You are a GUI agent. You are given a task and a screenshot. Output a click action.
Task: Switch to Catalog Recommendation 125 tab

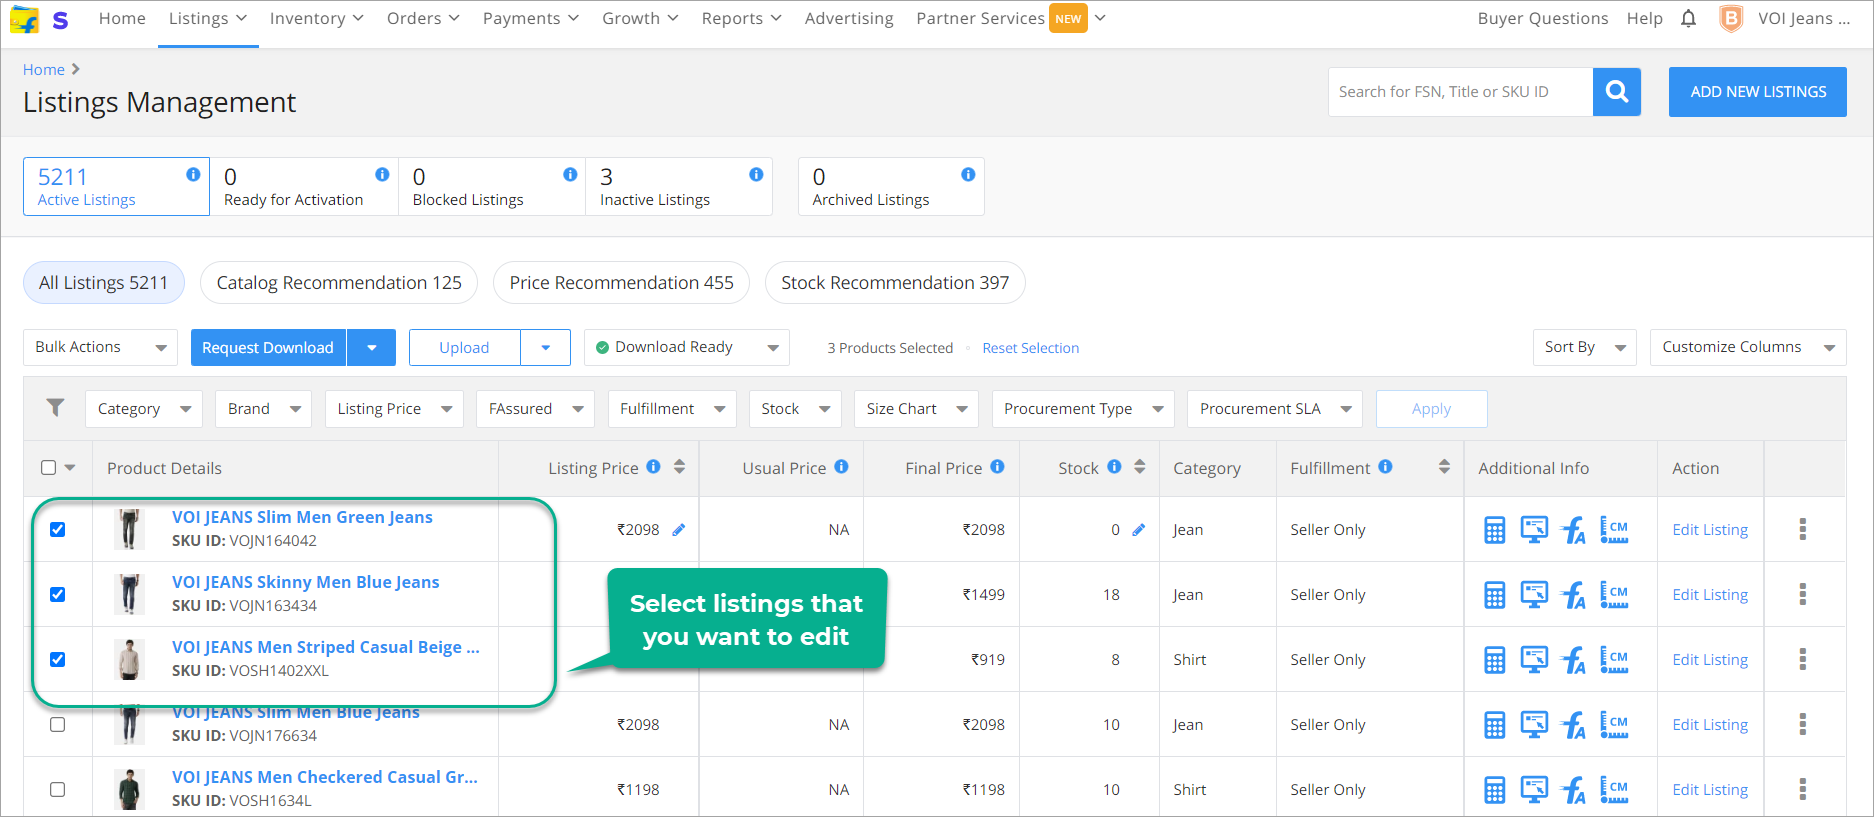pos(339,283)
